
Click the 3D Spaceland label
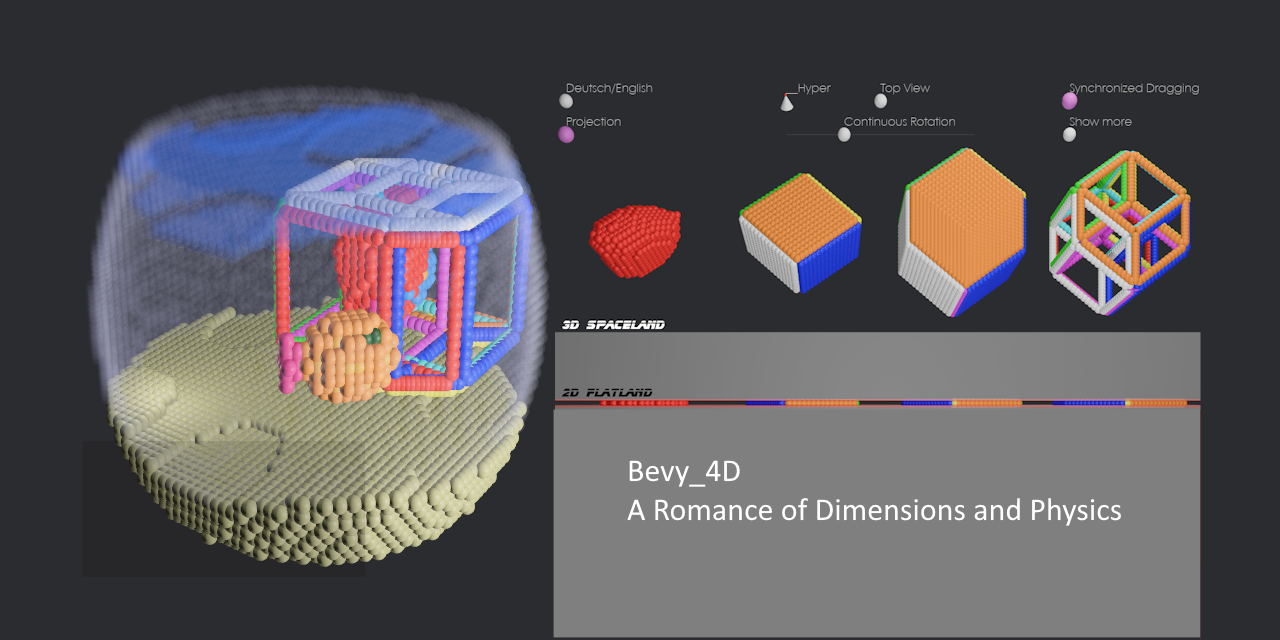click(613, 325)
